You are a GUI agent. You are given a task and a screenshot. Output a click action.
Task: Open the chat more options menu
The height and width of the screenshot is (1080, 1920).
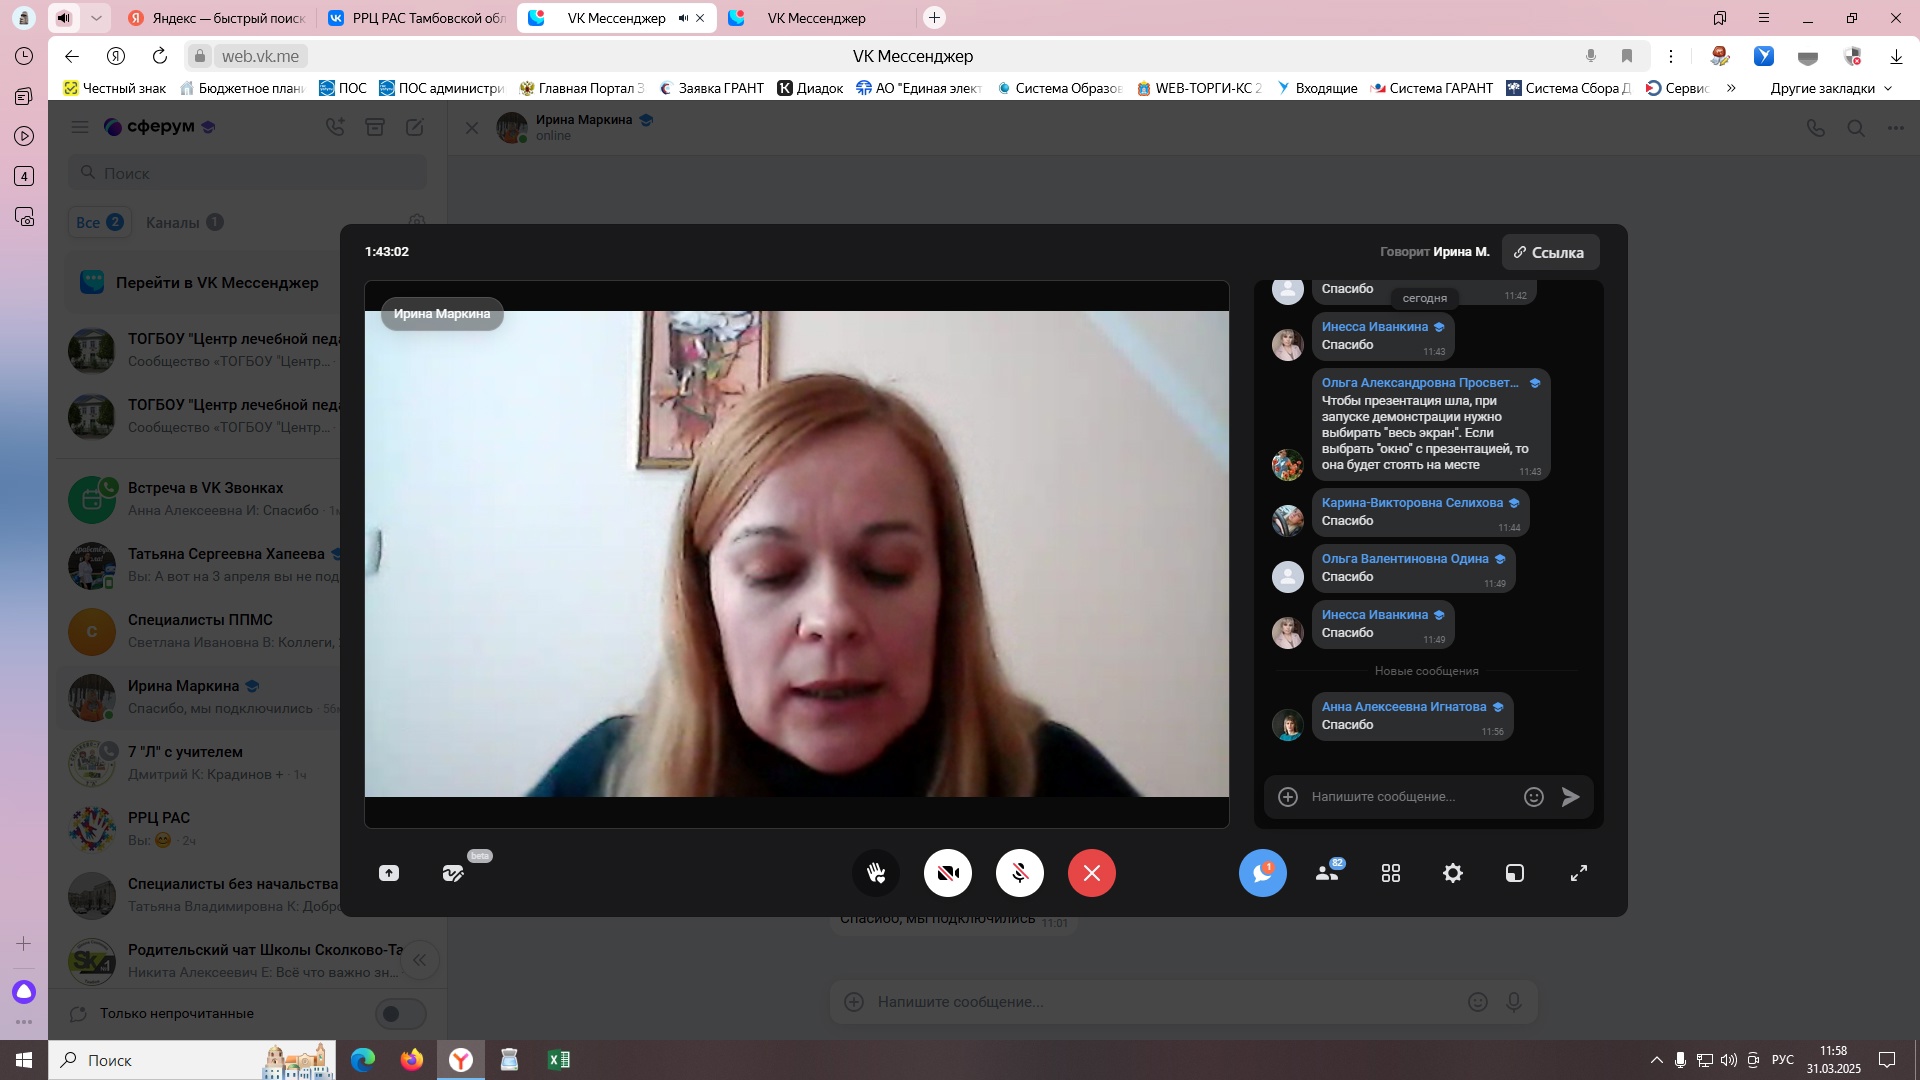(x=1896, y=128)
